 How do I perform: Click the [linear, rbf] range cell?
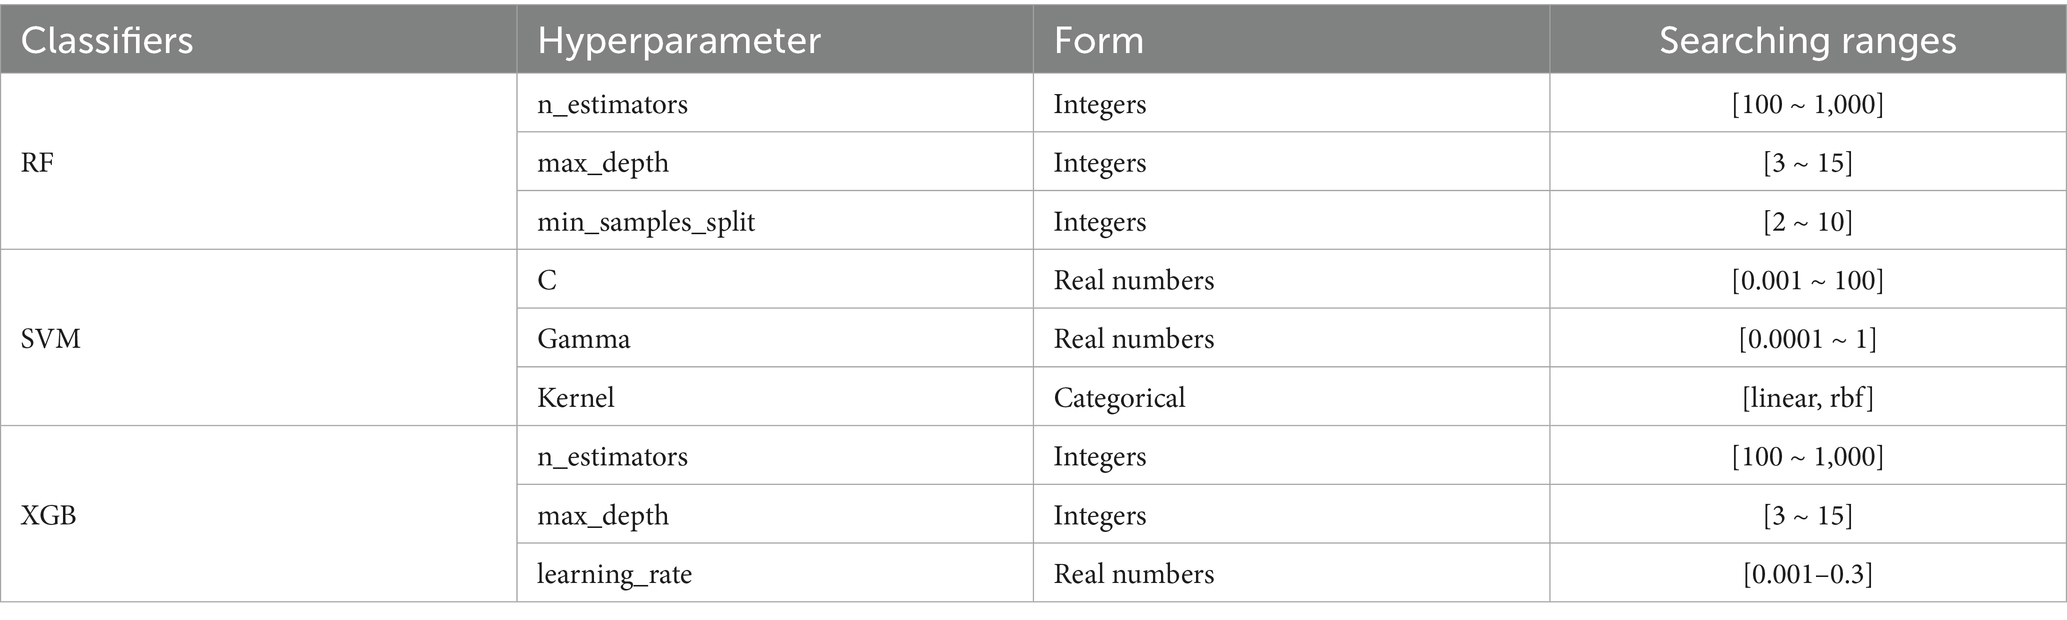pyautogui.click(x=1807, y=398)
